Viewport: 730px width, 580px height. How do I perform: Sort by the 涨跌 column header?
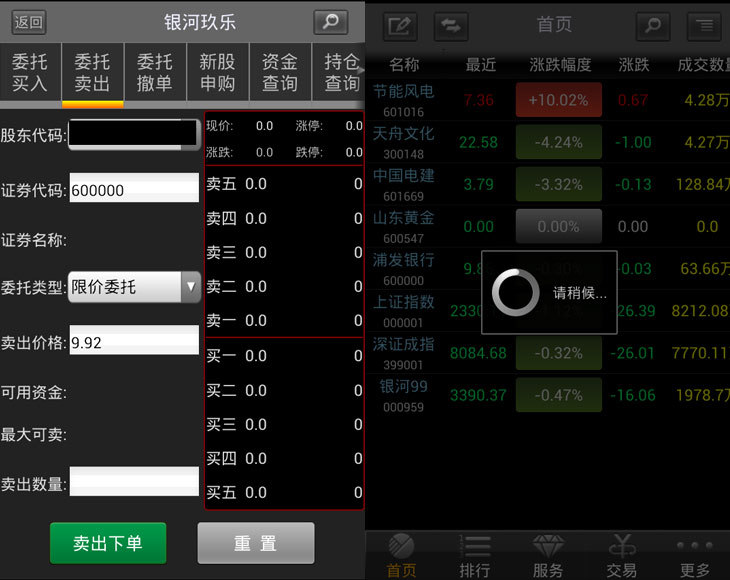click(x=634, y=64)
